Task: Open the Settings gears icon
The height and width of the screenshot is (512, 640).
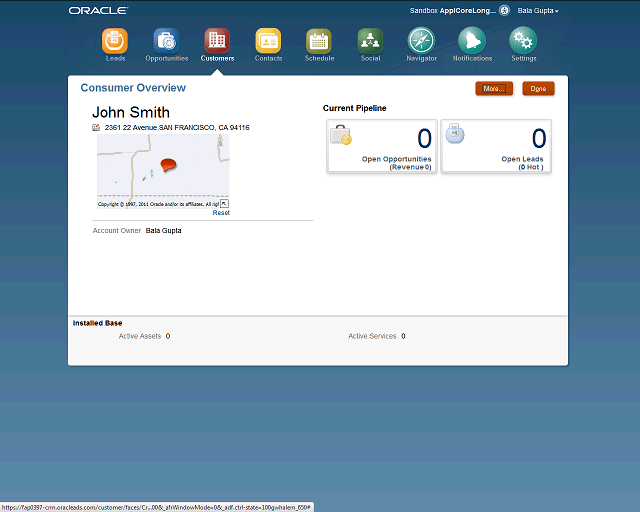Action: 523,40
